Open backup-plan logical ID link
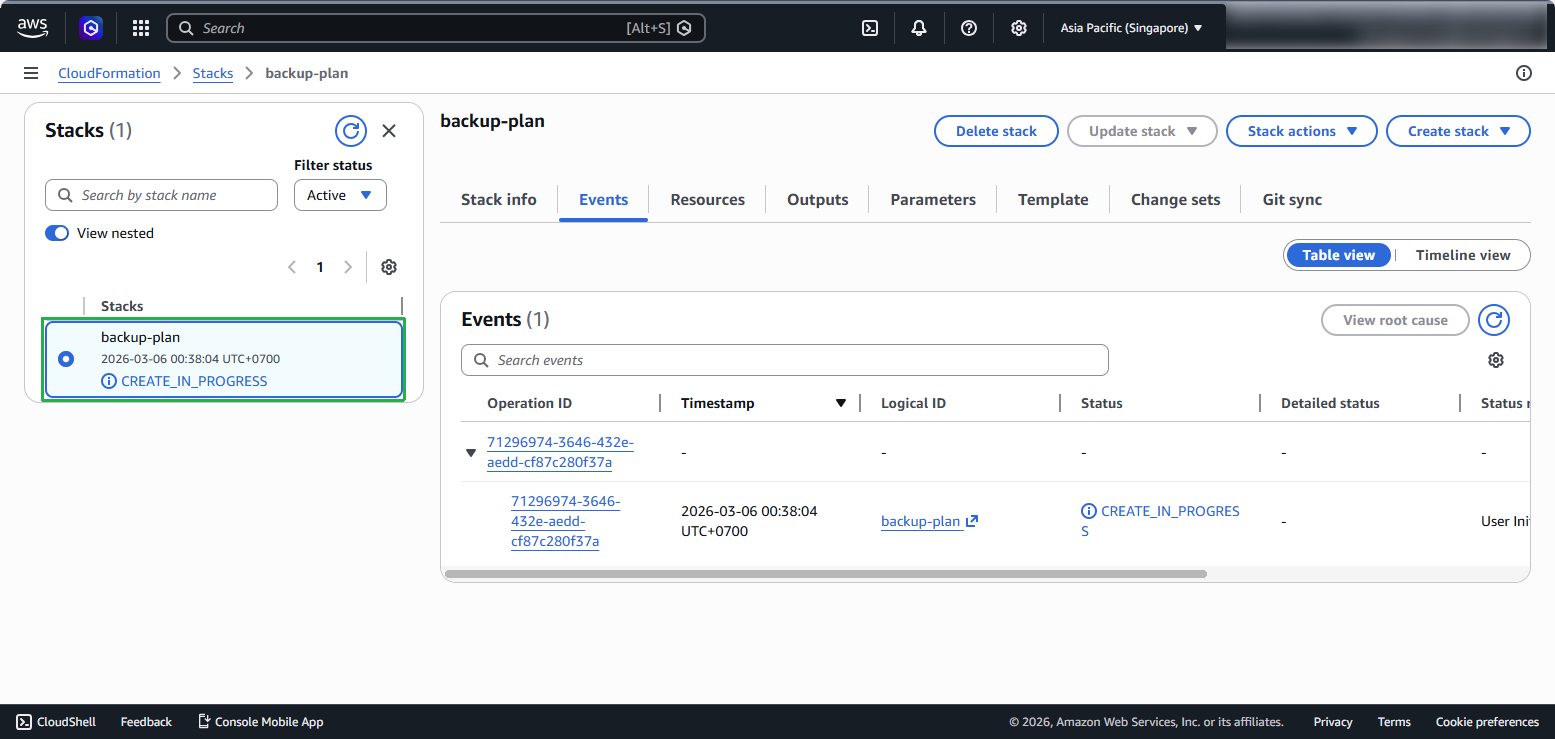1555x739 pixels. coord(929,521)
